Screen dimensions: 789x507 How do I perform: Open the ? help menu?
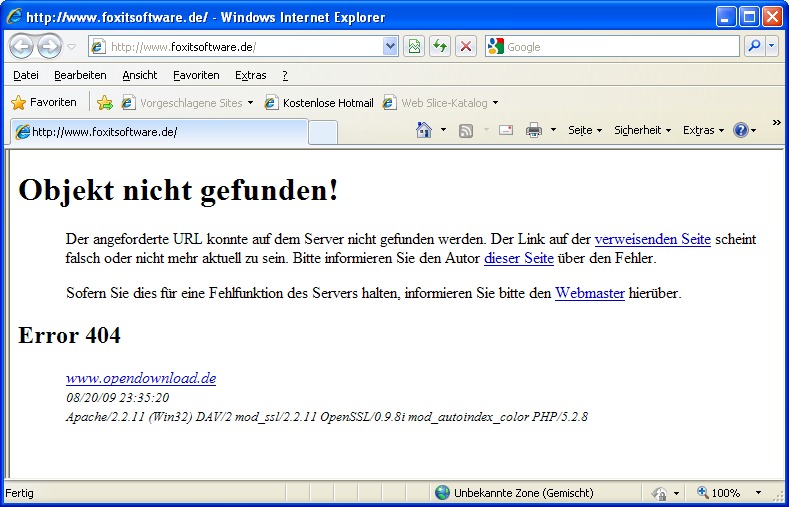click(285, 75)
